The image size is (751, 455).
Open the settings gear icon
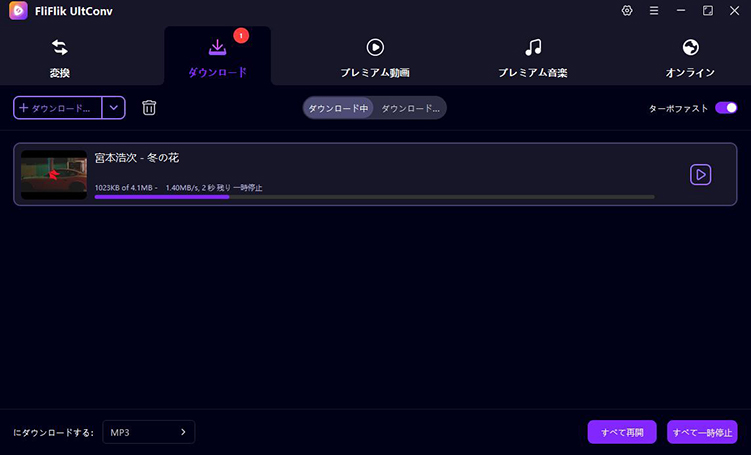[x=627, y=11]
